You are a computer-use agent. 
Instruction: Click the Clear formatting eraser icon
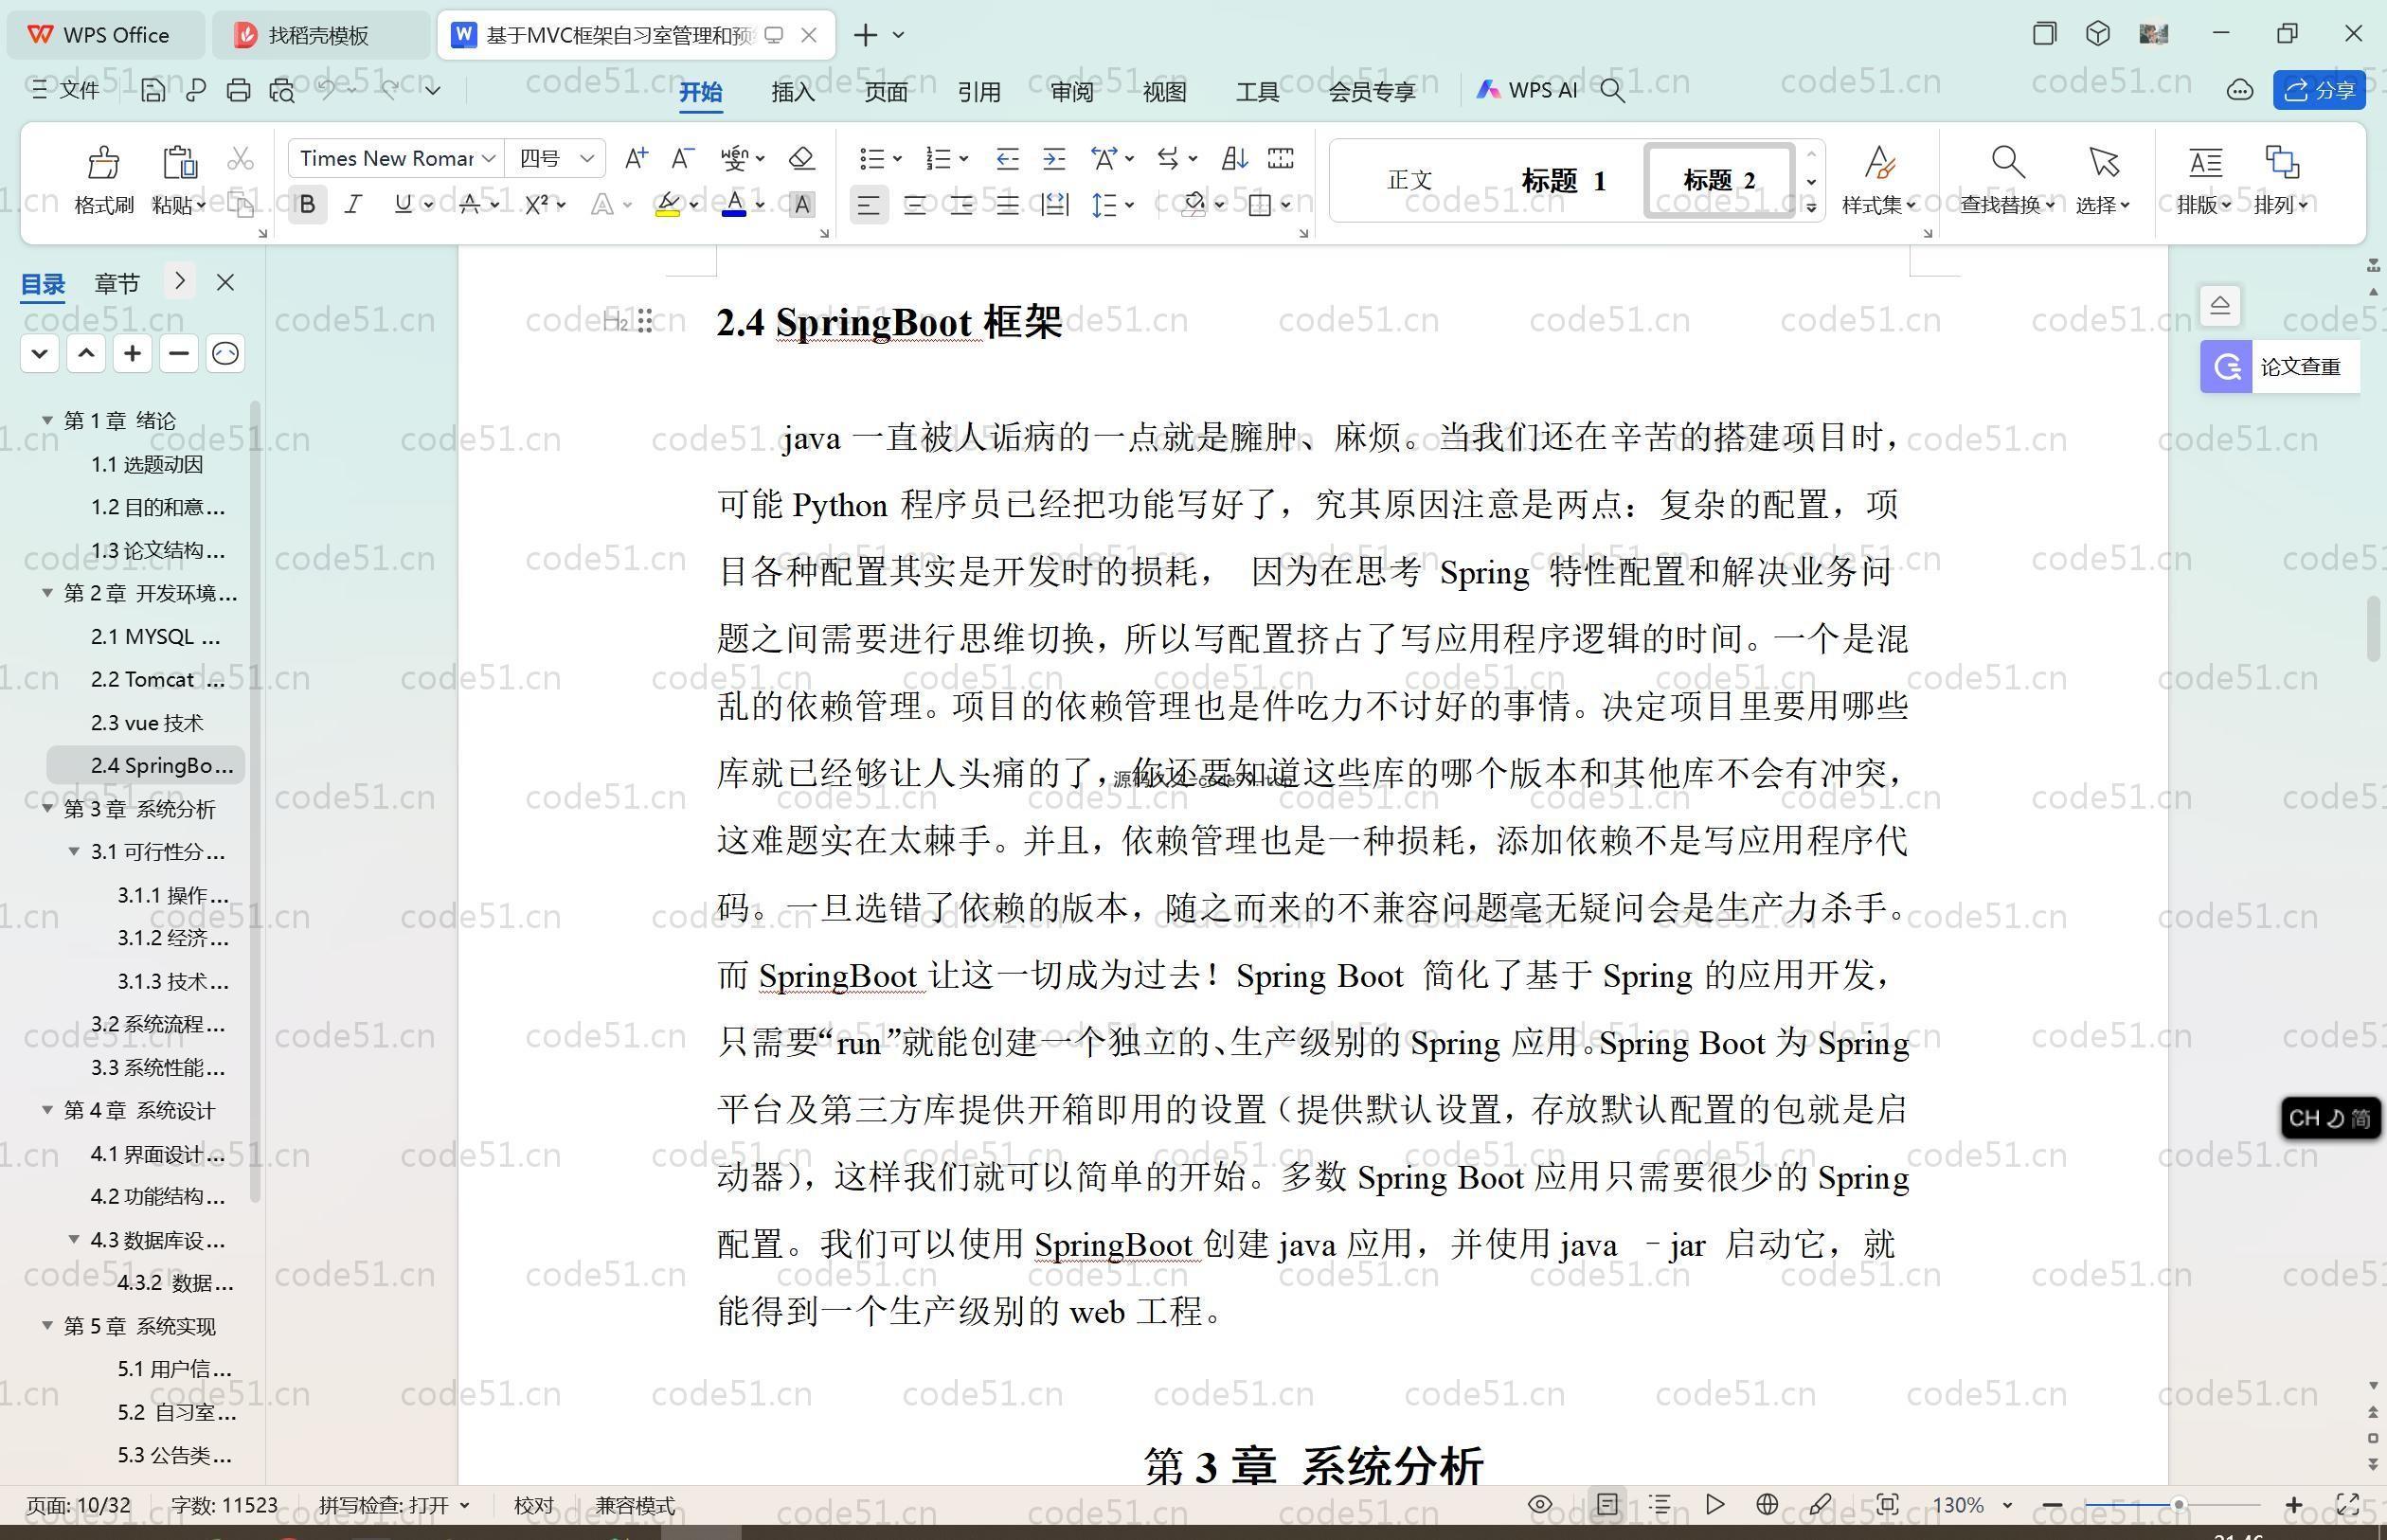(x=801, y=158)
